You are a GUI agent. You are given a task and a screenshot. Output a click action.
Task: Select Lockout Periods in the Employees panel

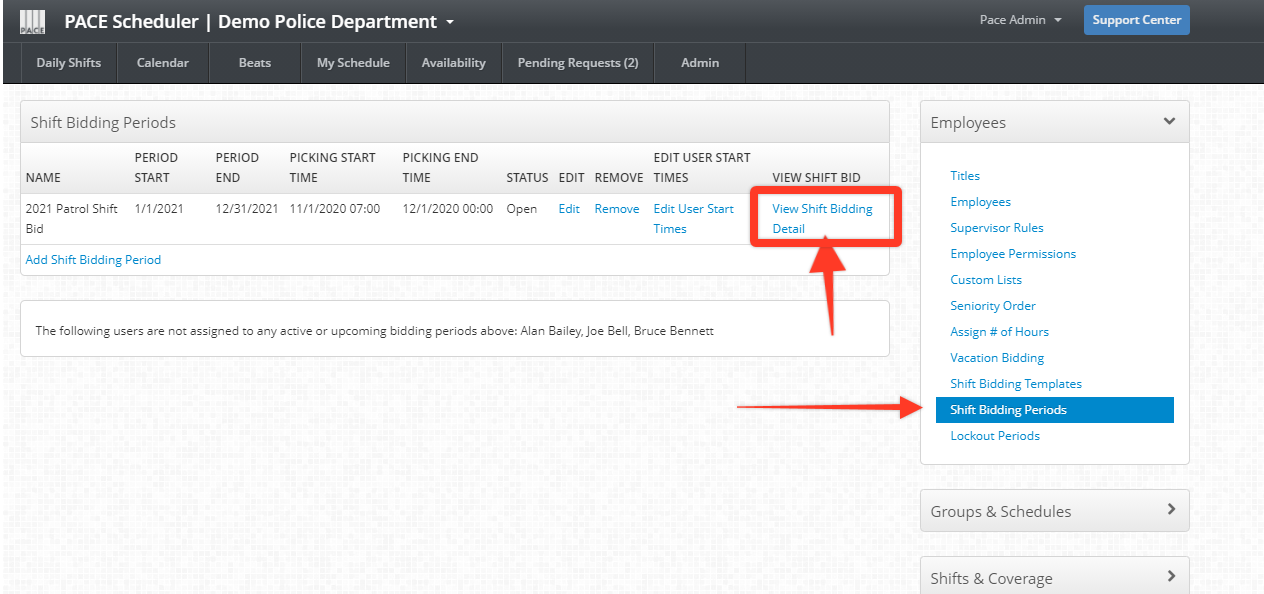point(994,435)
